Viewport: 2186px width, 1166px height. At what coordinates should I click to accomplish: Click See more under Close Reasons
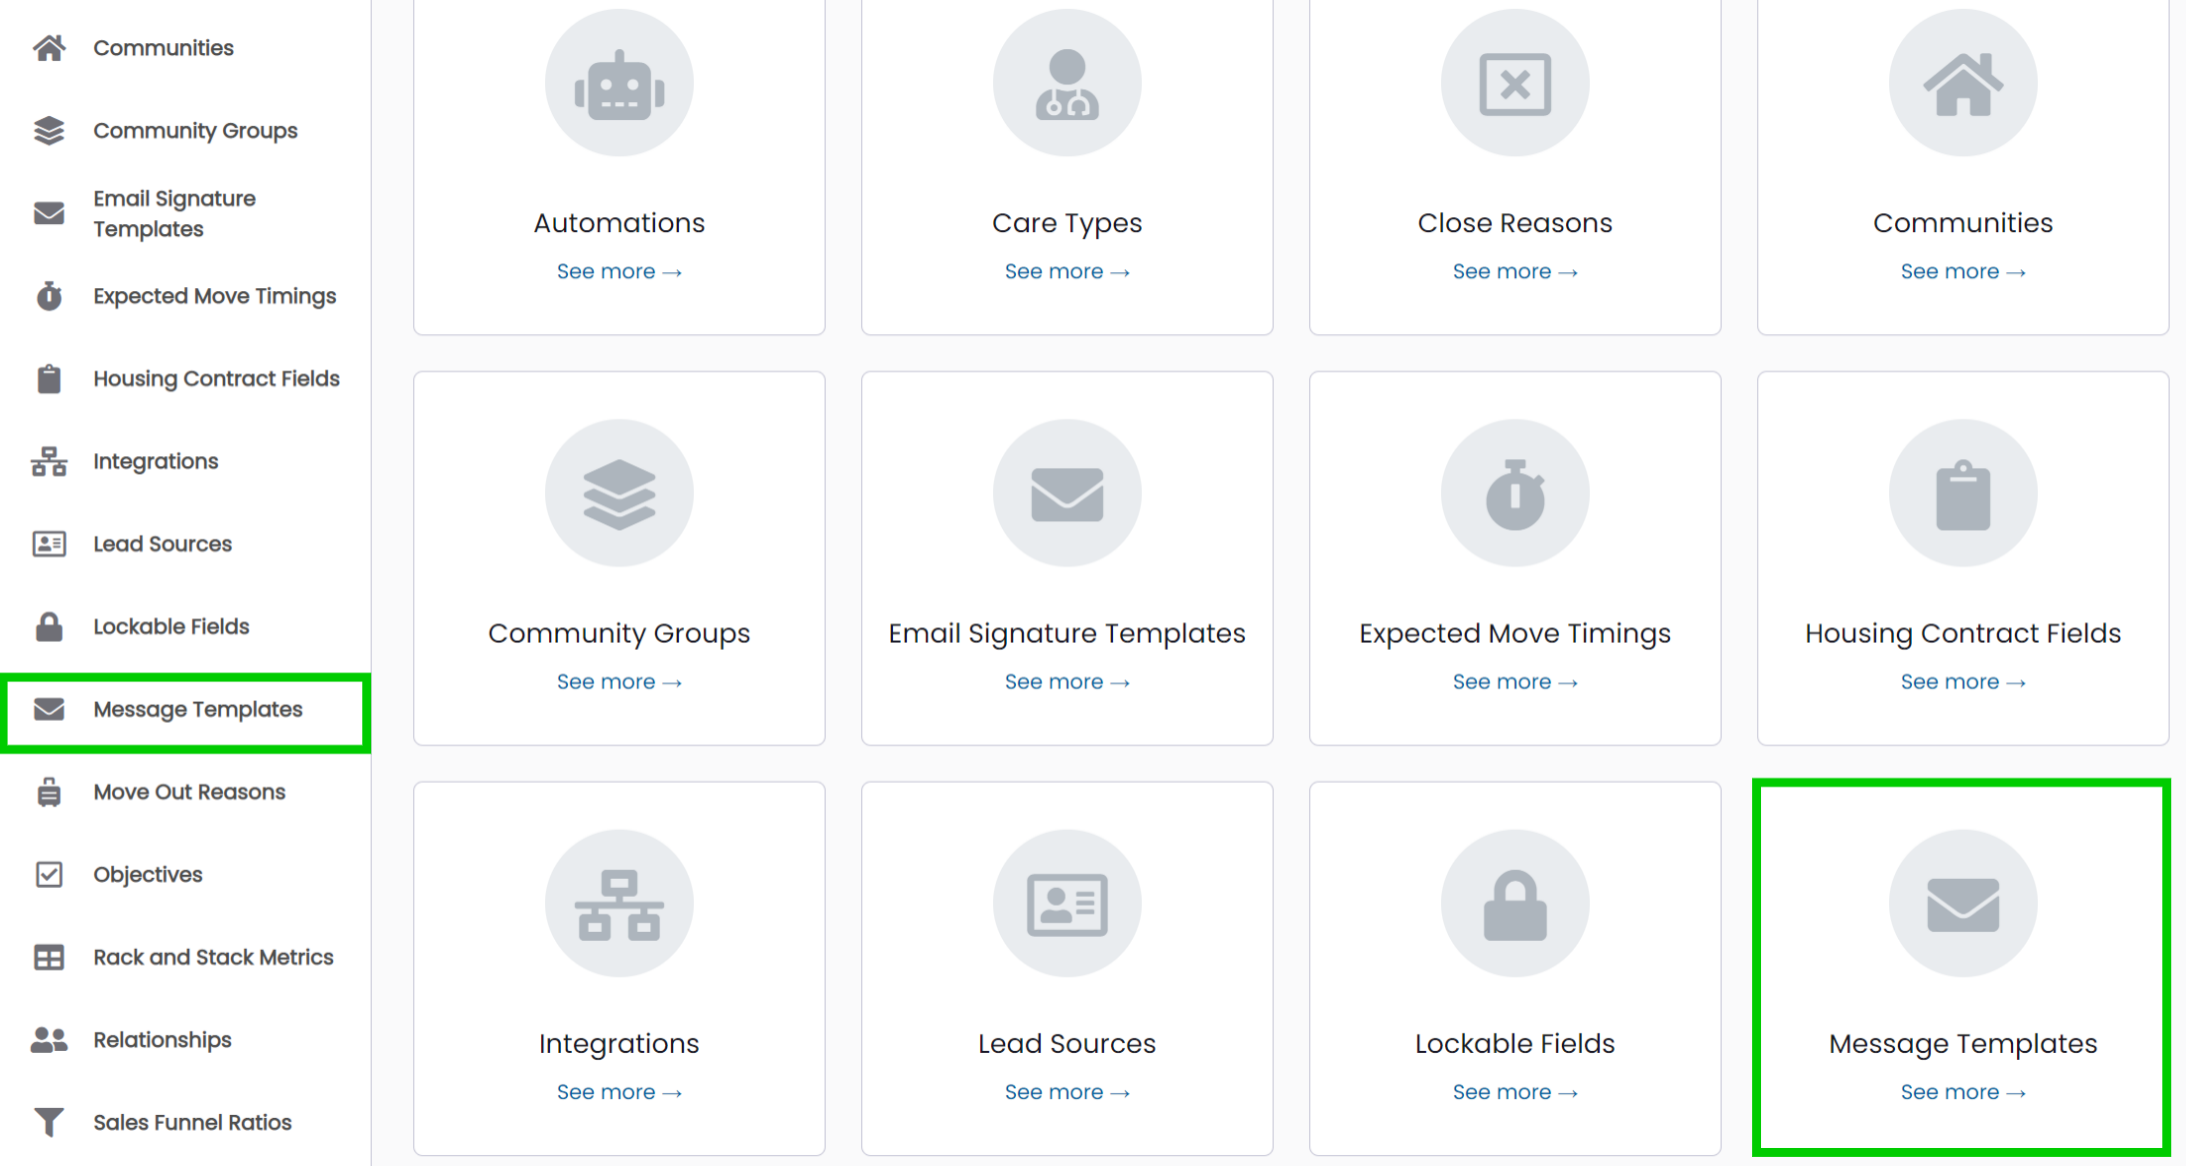pyautogui.click(x=1515, y=271)
